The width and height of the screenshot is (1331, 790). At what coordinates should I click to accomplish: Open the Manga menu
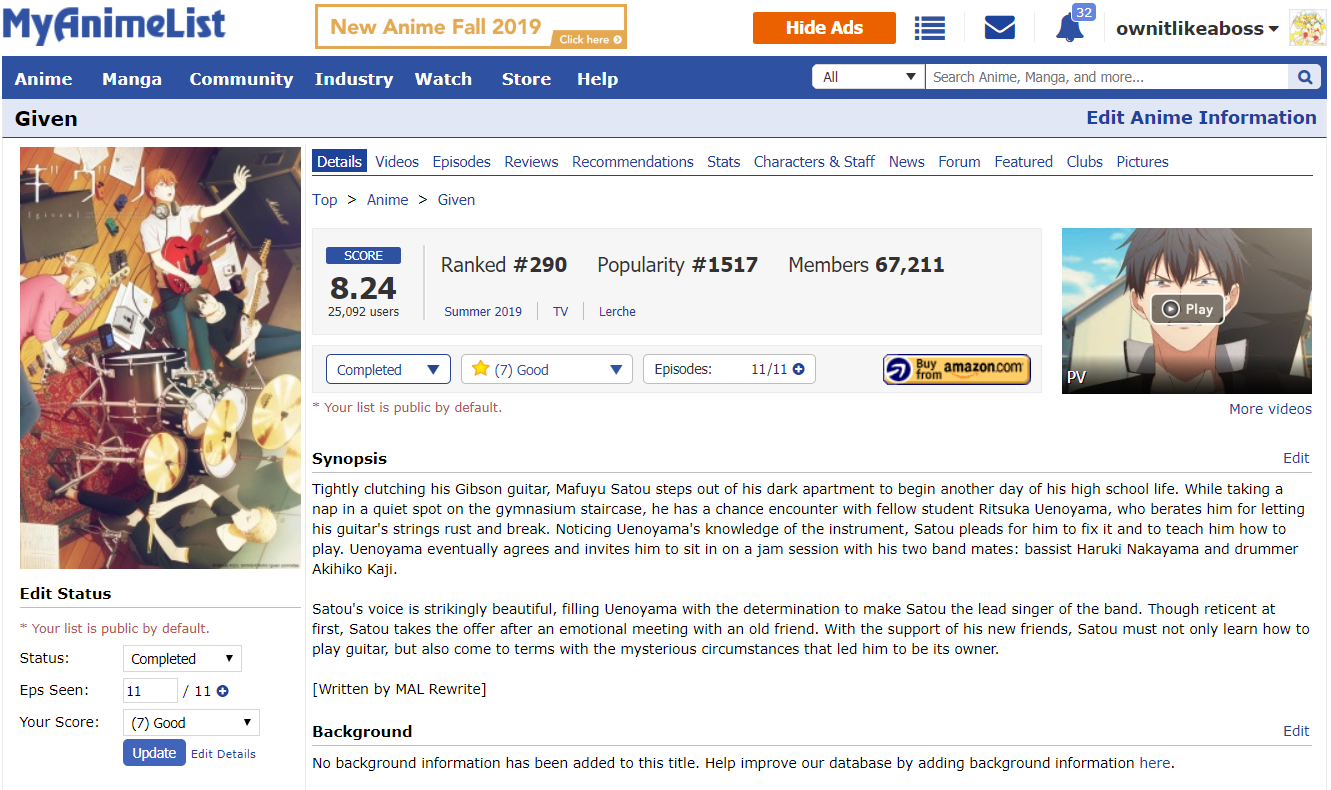132,79
